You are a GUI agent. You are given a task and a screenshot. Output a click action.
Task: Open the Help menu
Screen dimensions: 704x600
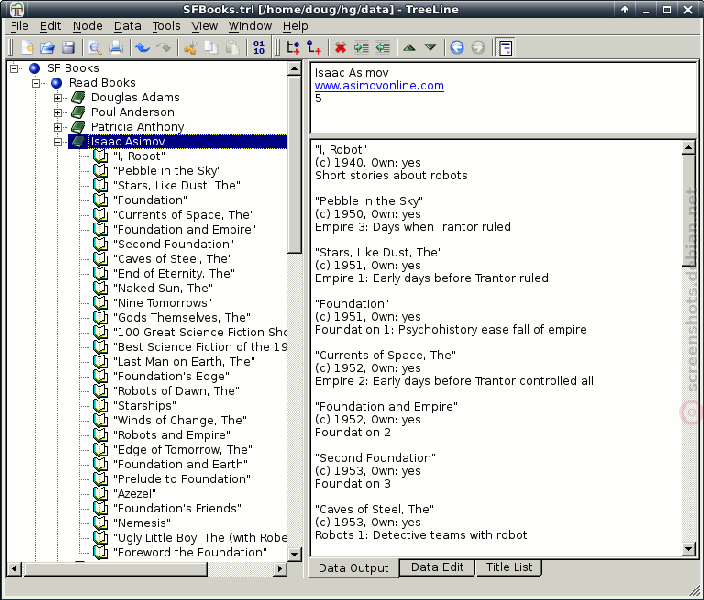click(x=295, y=26)
